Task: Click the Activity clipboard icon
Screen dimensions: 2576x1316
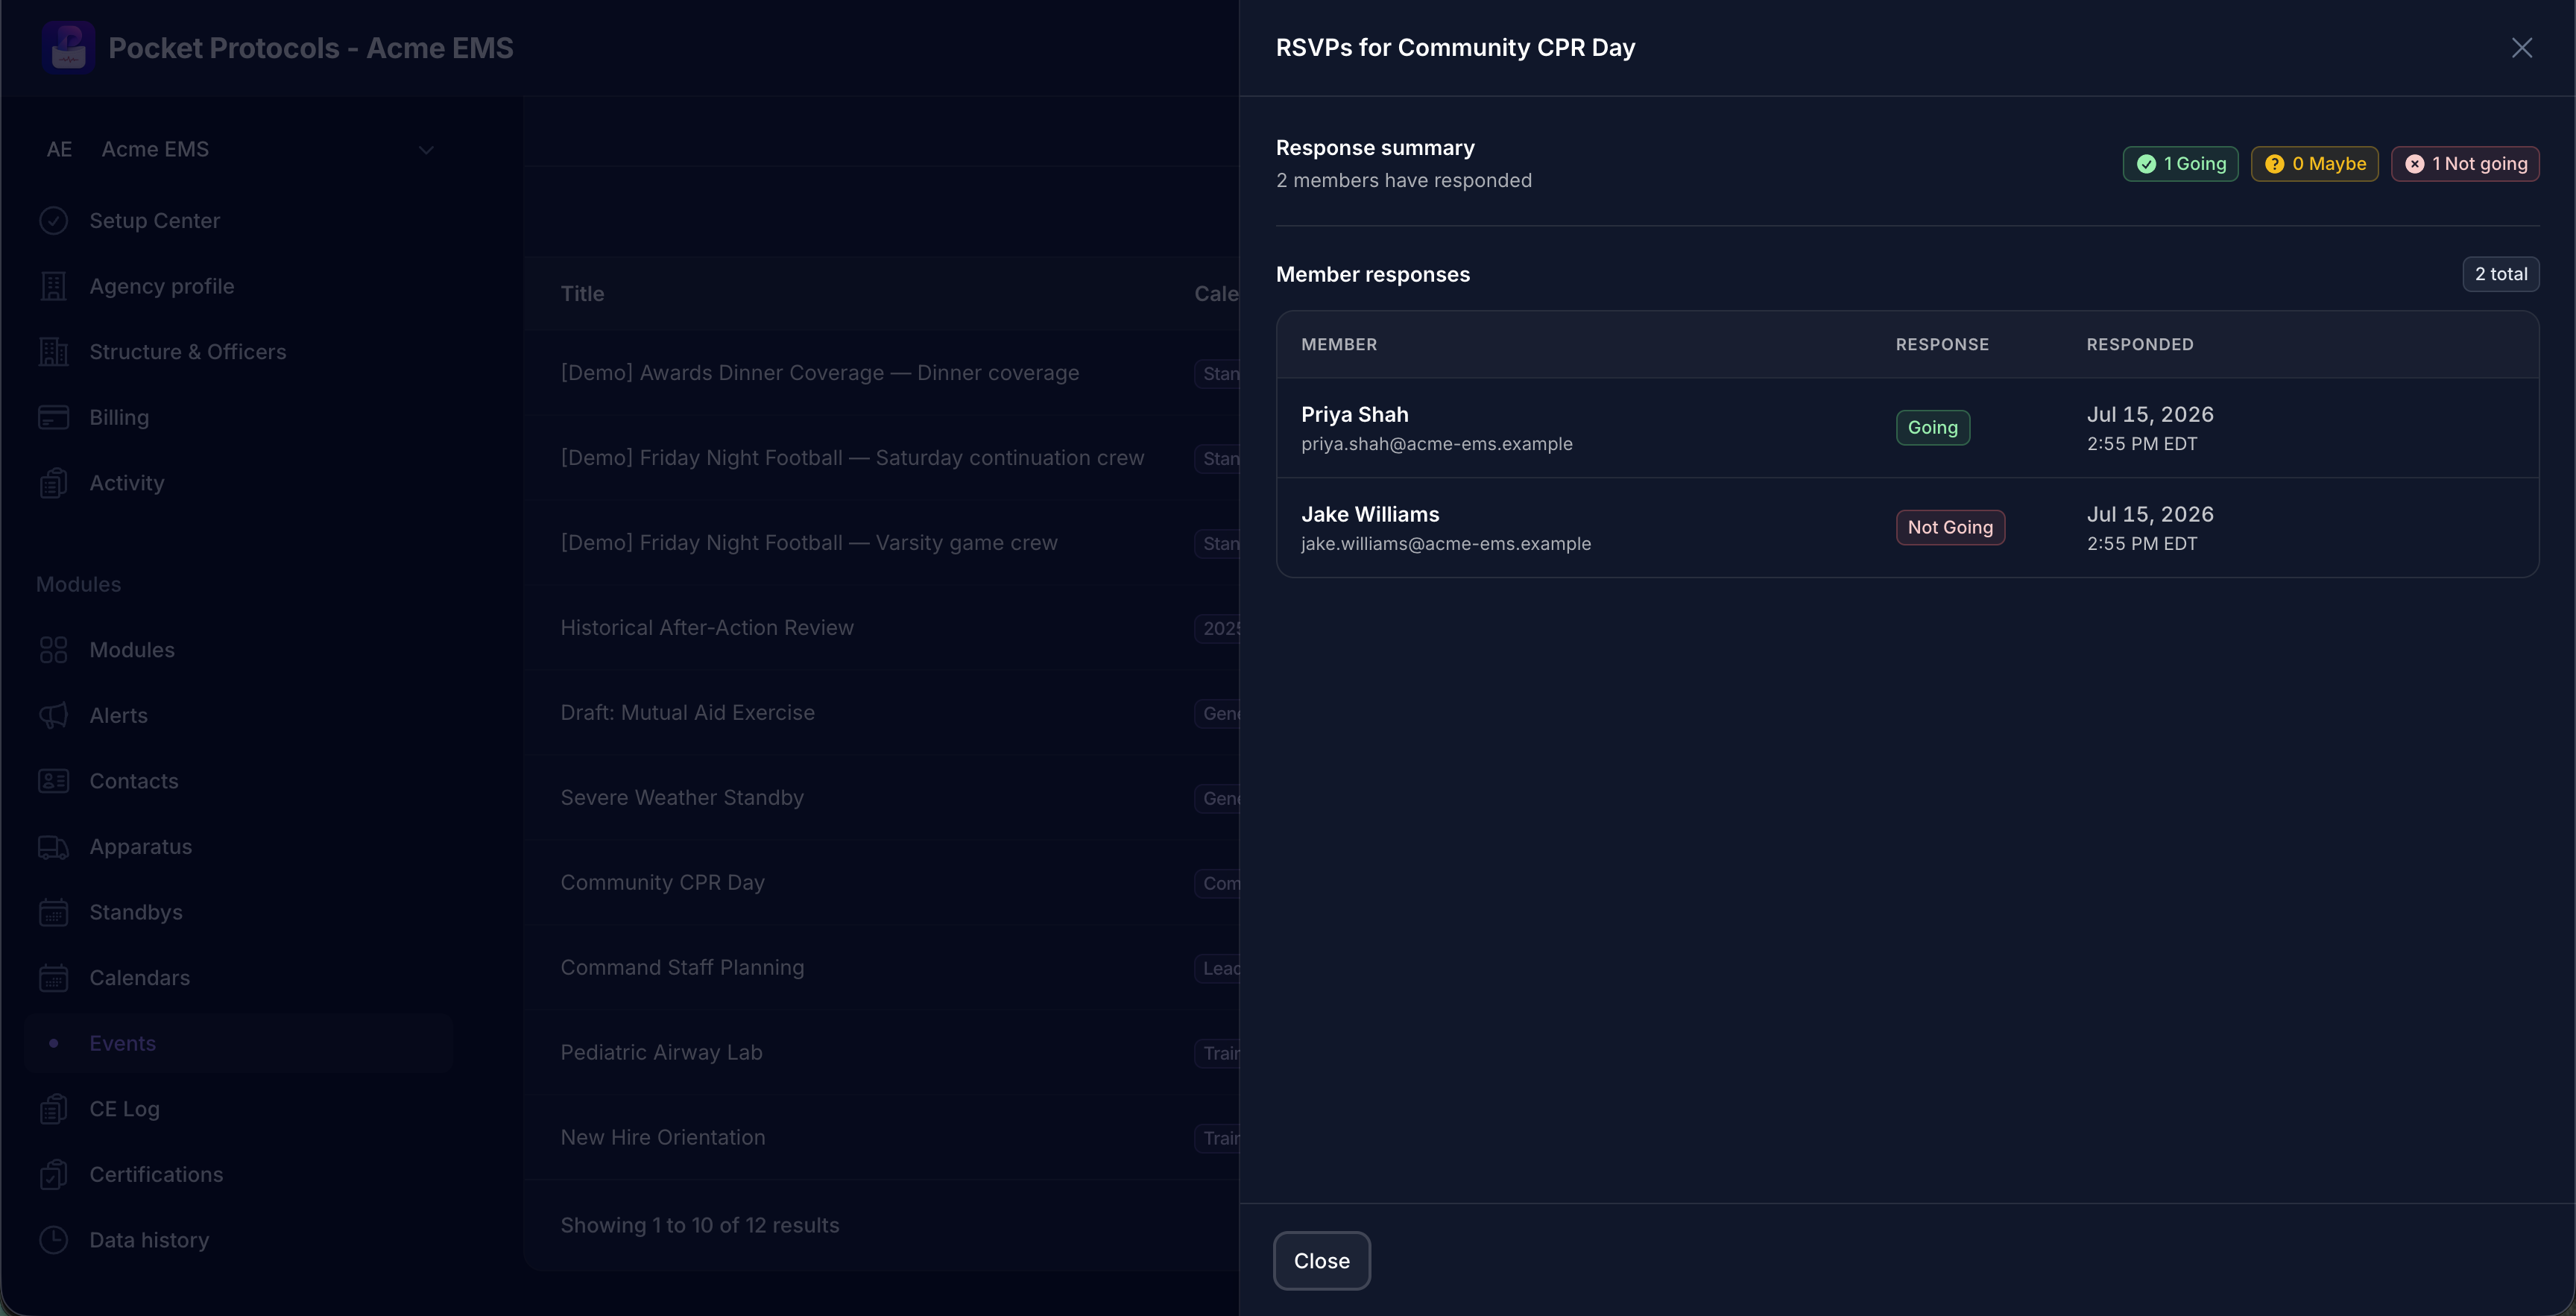Action: pyautogui.click(x=54, y=483)
